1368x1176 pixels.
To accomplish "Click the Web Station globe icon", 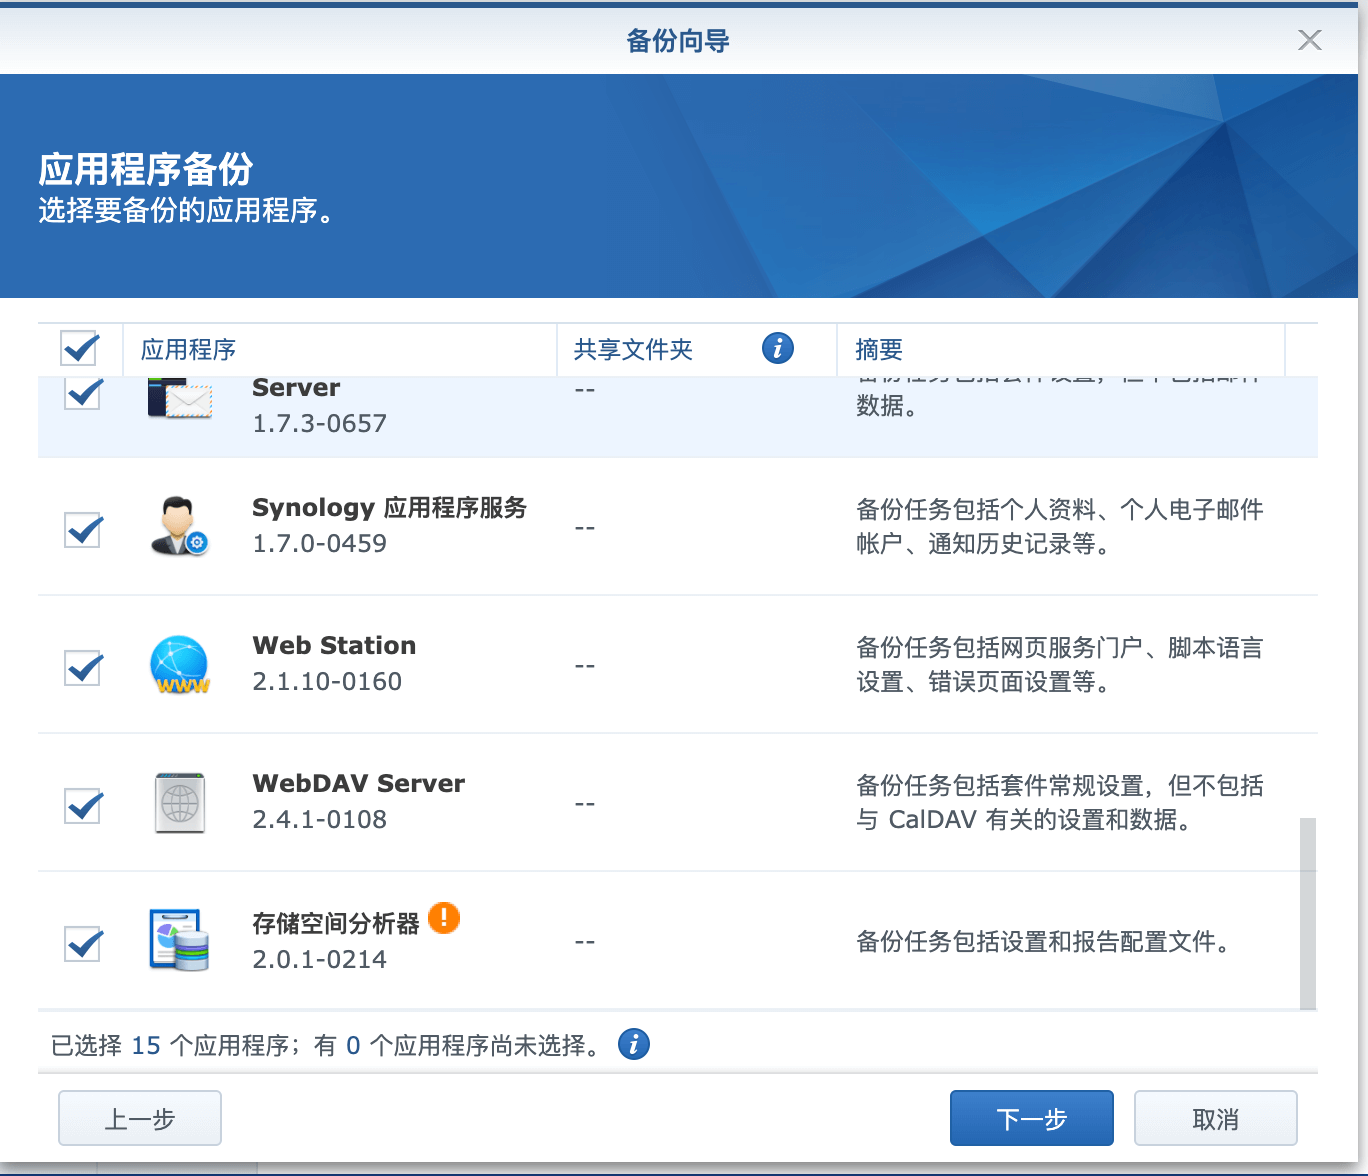I will (x=179, y=665).
